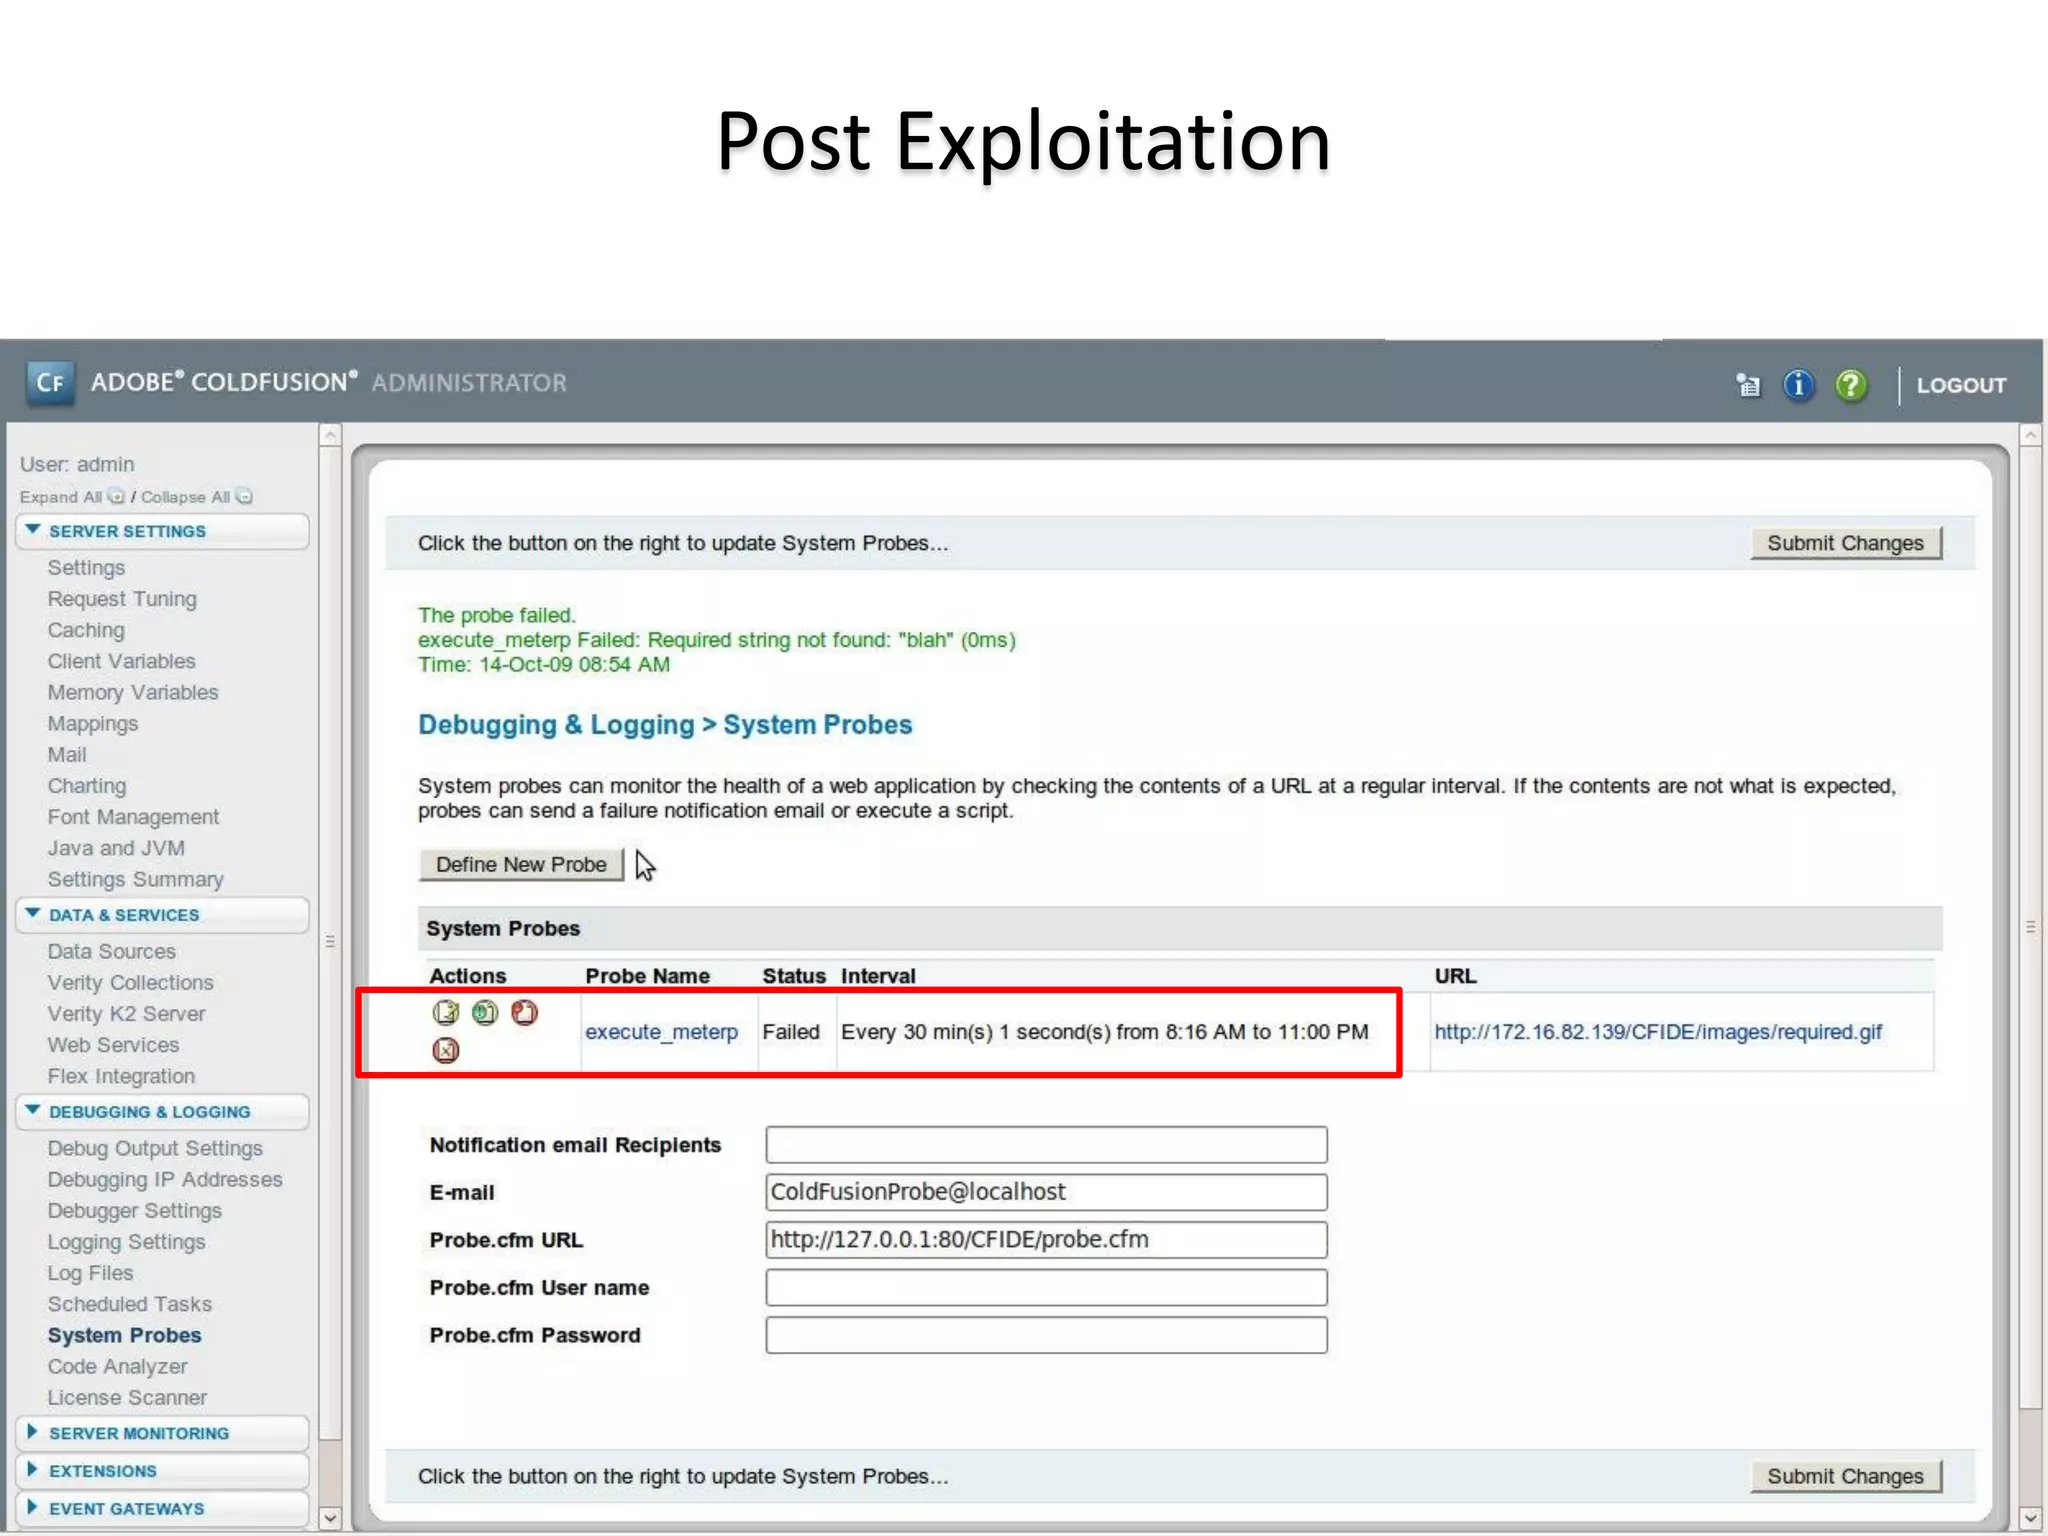
Task: Click the E-mail input field
Action: pyautogui.click(x=1046, y=1192)
